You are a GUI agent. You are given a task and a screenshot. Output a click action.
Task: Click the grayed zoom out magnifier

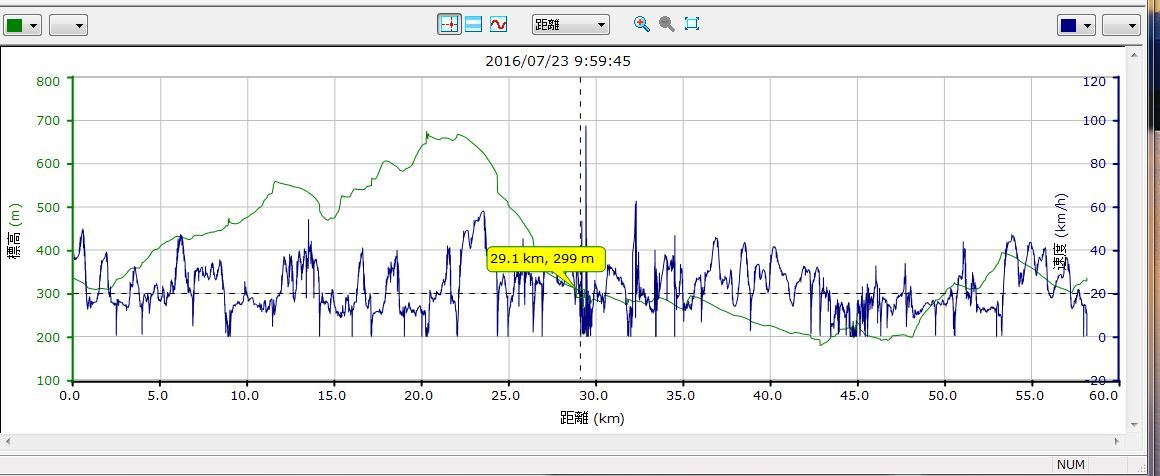(667, 24)
